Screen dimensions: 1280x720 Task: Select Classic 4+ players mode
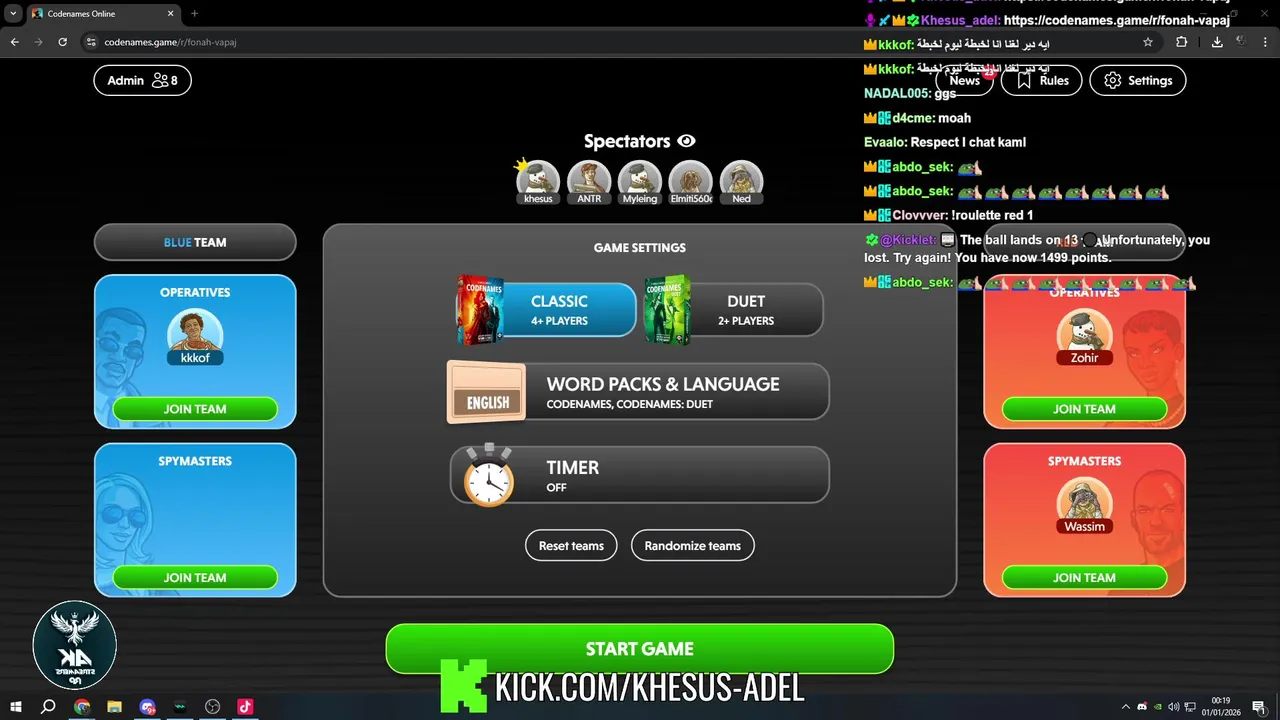546,310
